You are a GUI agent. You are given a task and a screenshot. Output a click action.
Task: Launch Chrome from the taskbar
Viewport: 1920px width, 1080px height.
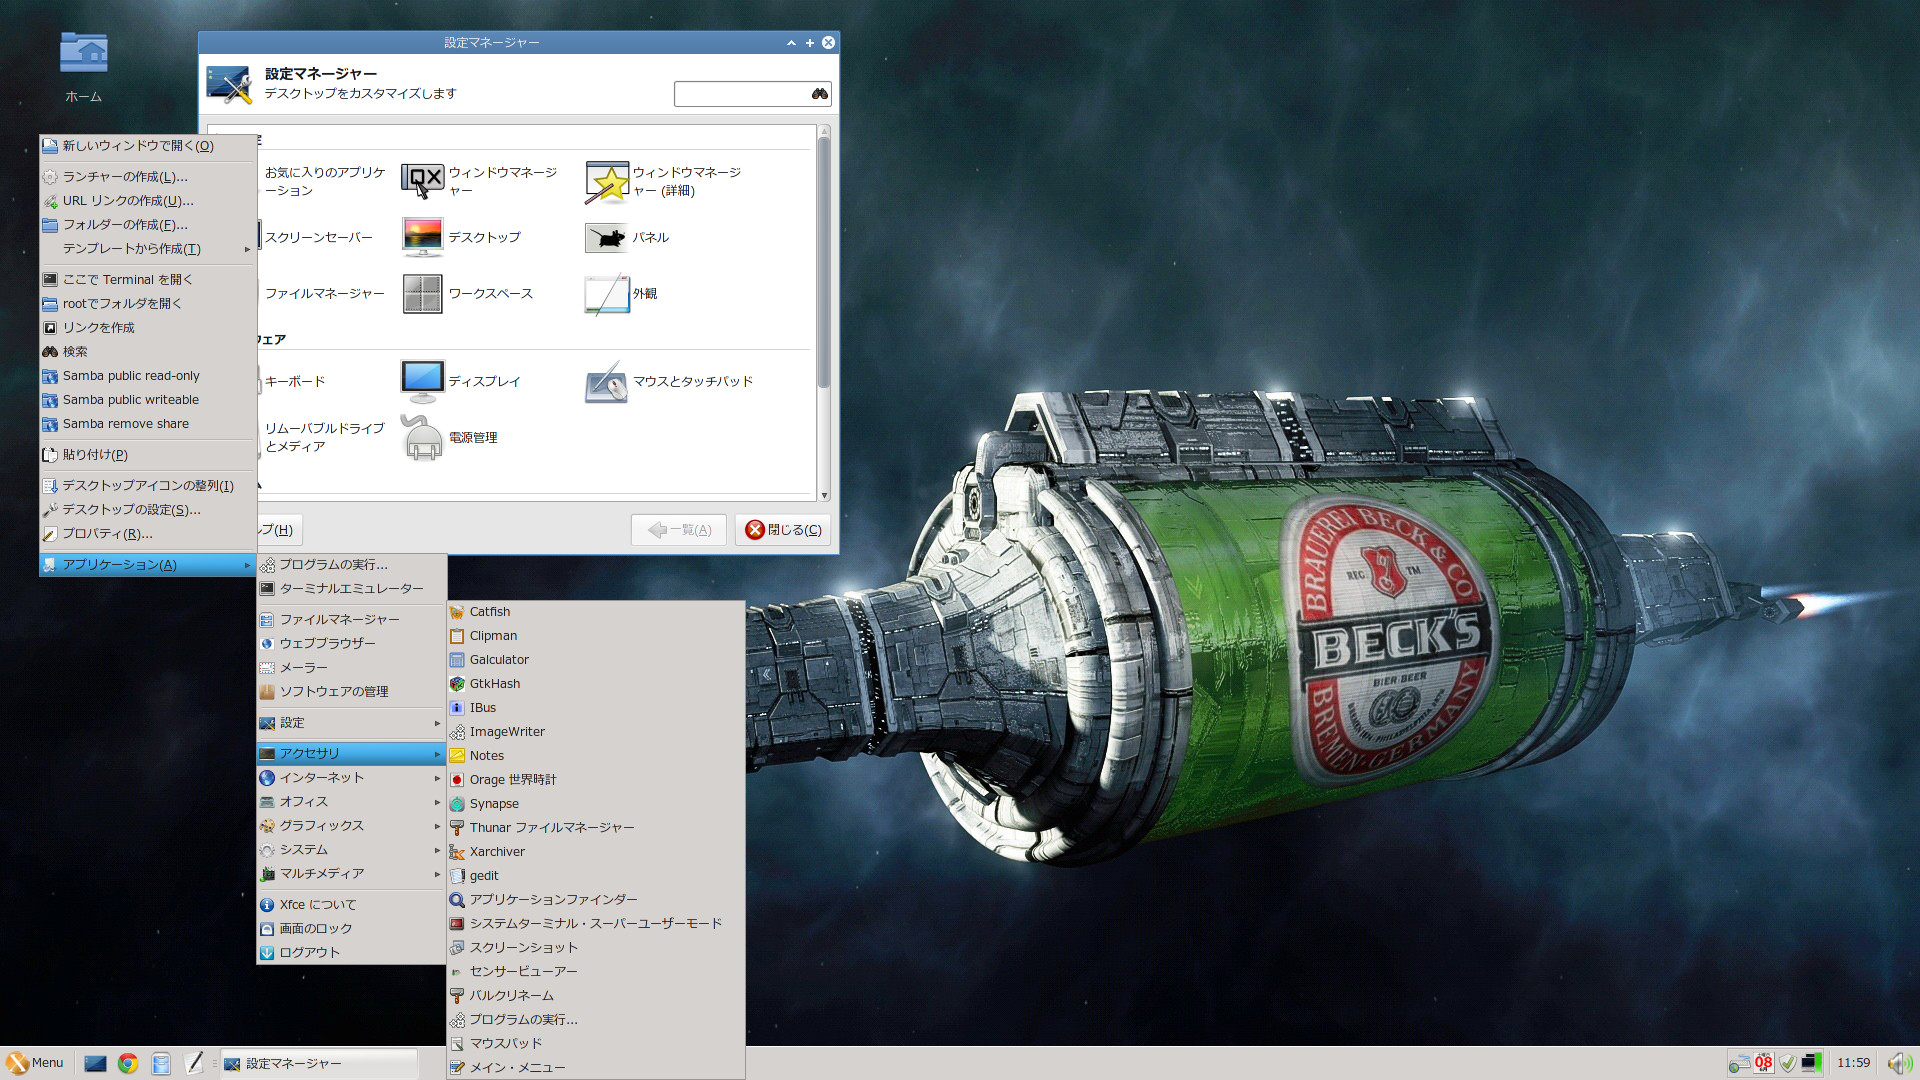128,1063
